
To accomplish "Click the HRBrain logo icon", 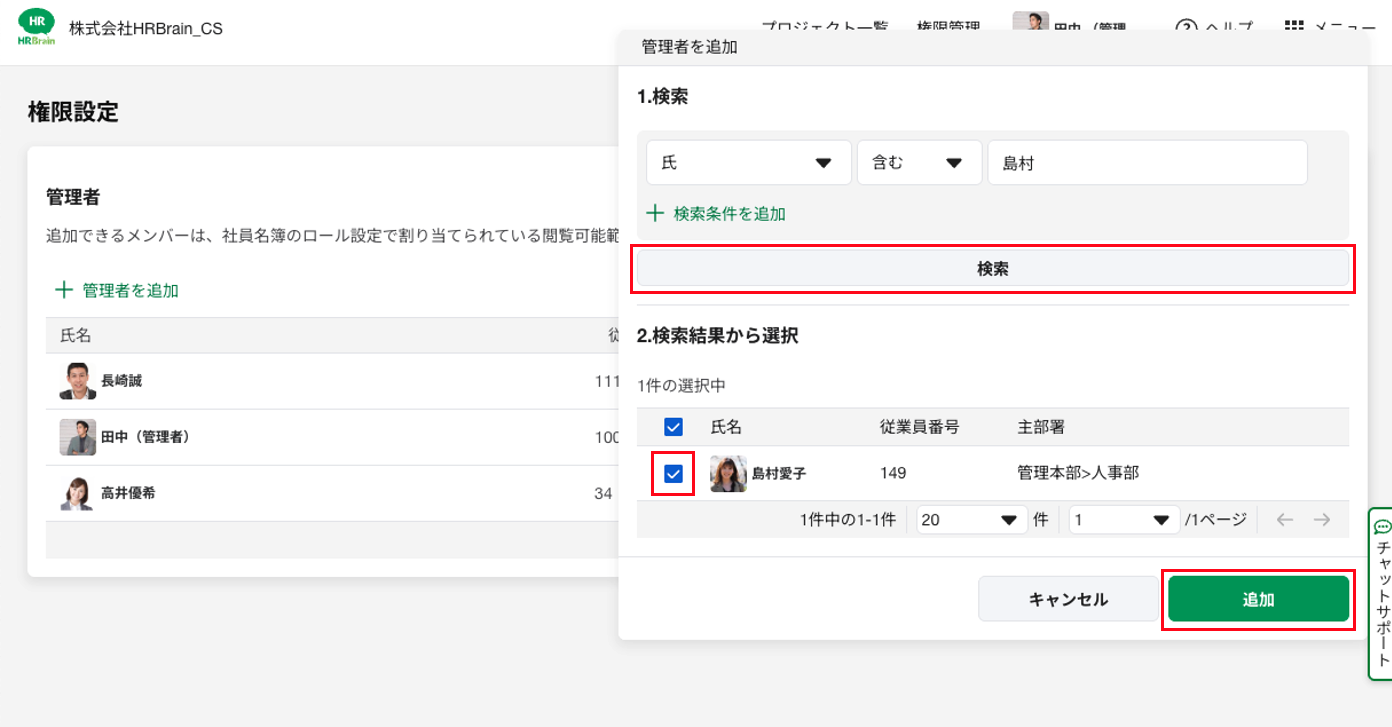I will 37,28.
